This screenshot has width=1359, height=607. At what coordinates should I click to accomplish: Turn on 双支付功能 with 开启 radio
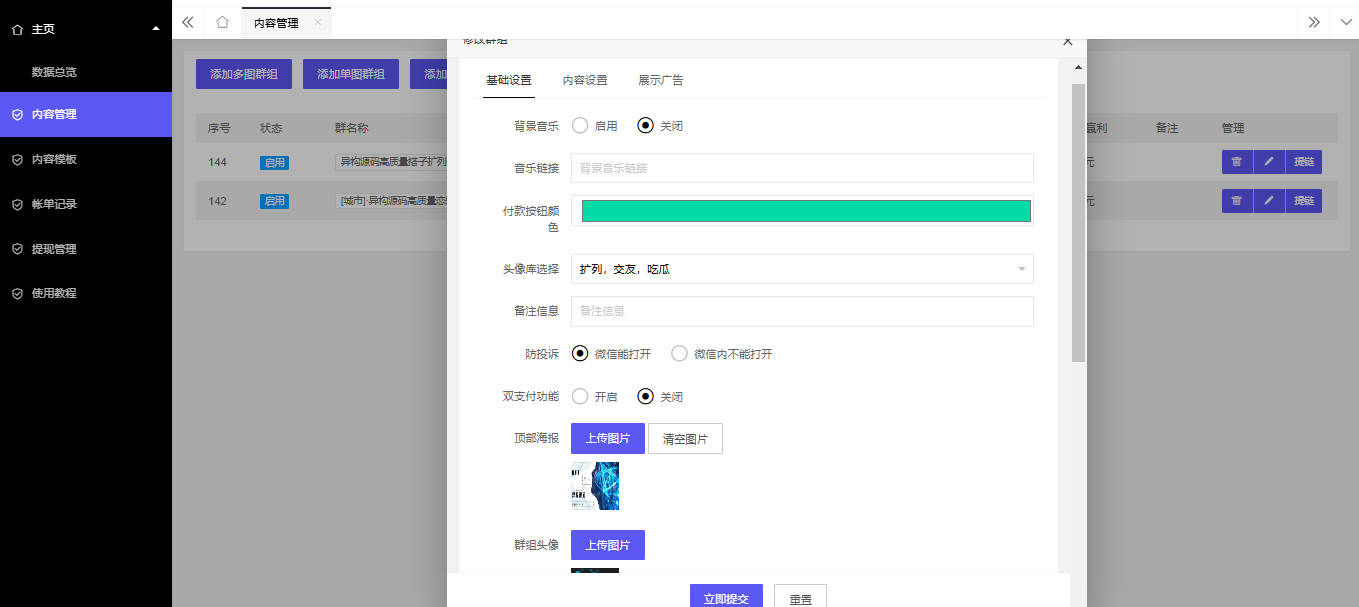point(580,396)
